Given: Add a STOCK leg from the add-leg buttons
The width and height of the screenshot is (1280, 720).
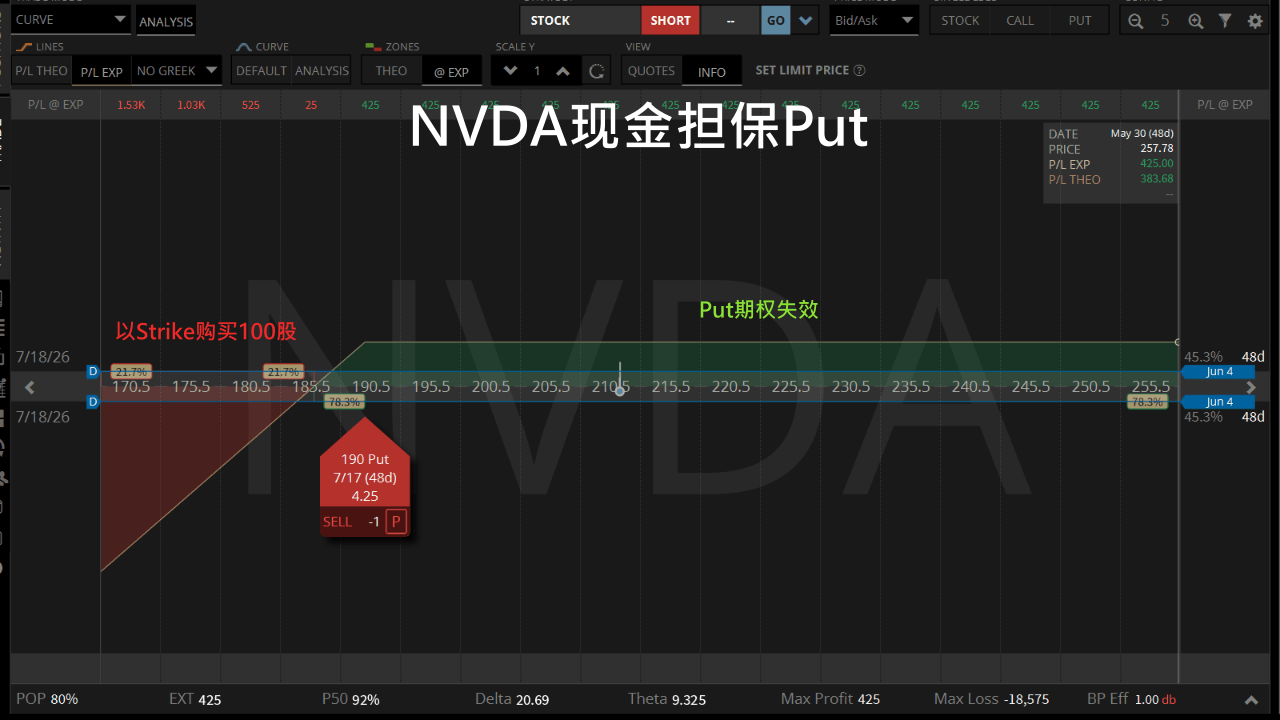Looking at the screenshot, I should (x=960, y=20).
